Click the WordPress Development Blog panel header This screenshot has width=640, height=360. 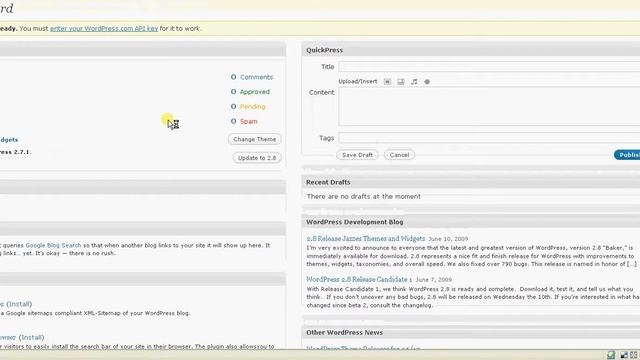[x=471, y=222]
